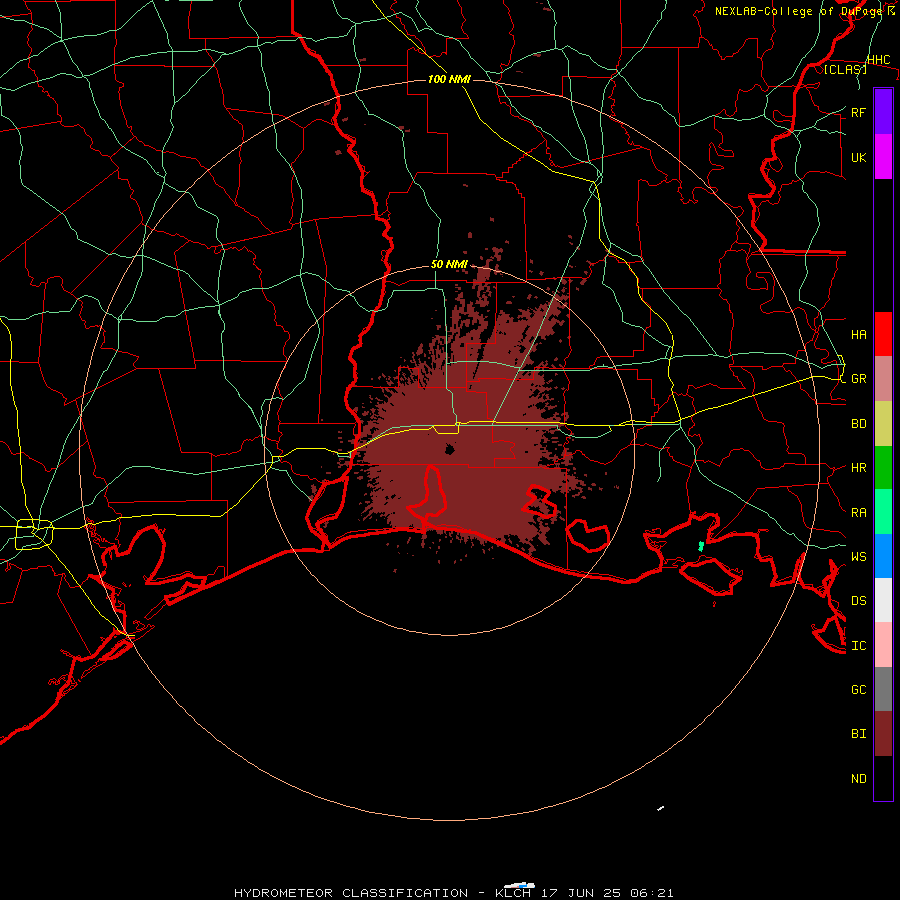Click the small green rain echo near the coast

tap(701, 546)
